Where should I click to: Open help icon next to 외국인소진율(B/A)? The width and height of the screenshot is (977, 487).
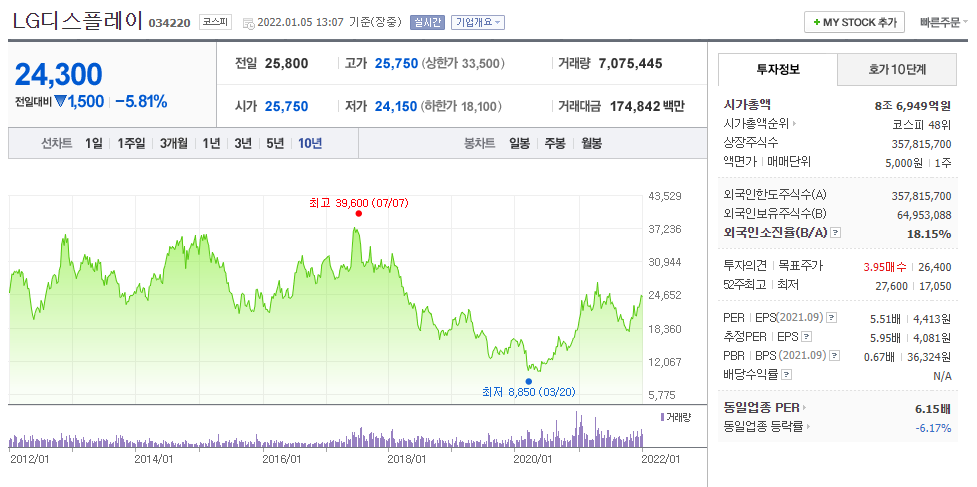[x=836, y=233]
